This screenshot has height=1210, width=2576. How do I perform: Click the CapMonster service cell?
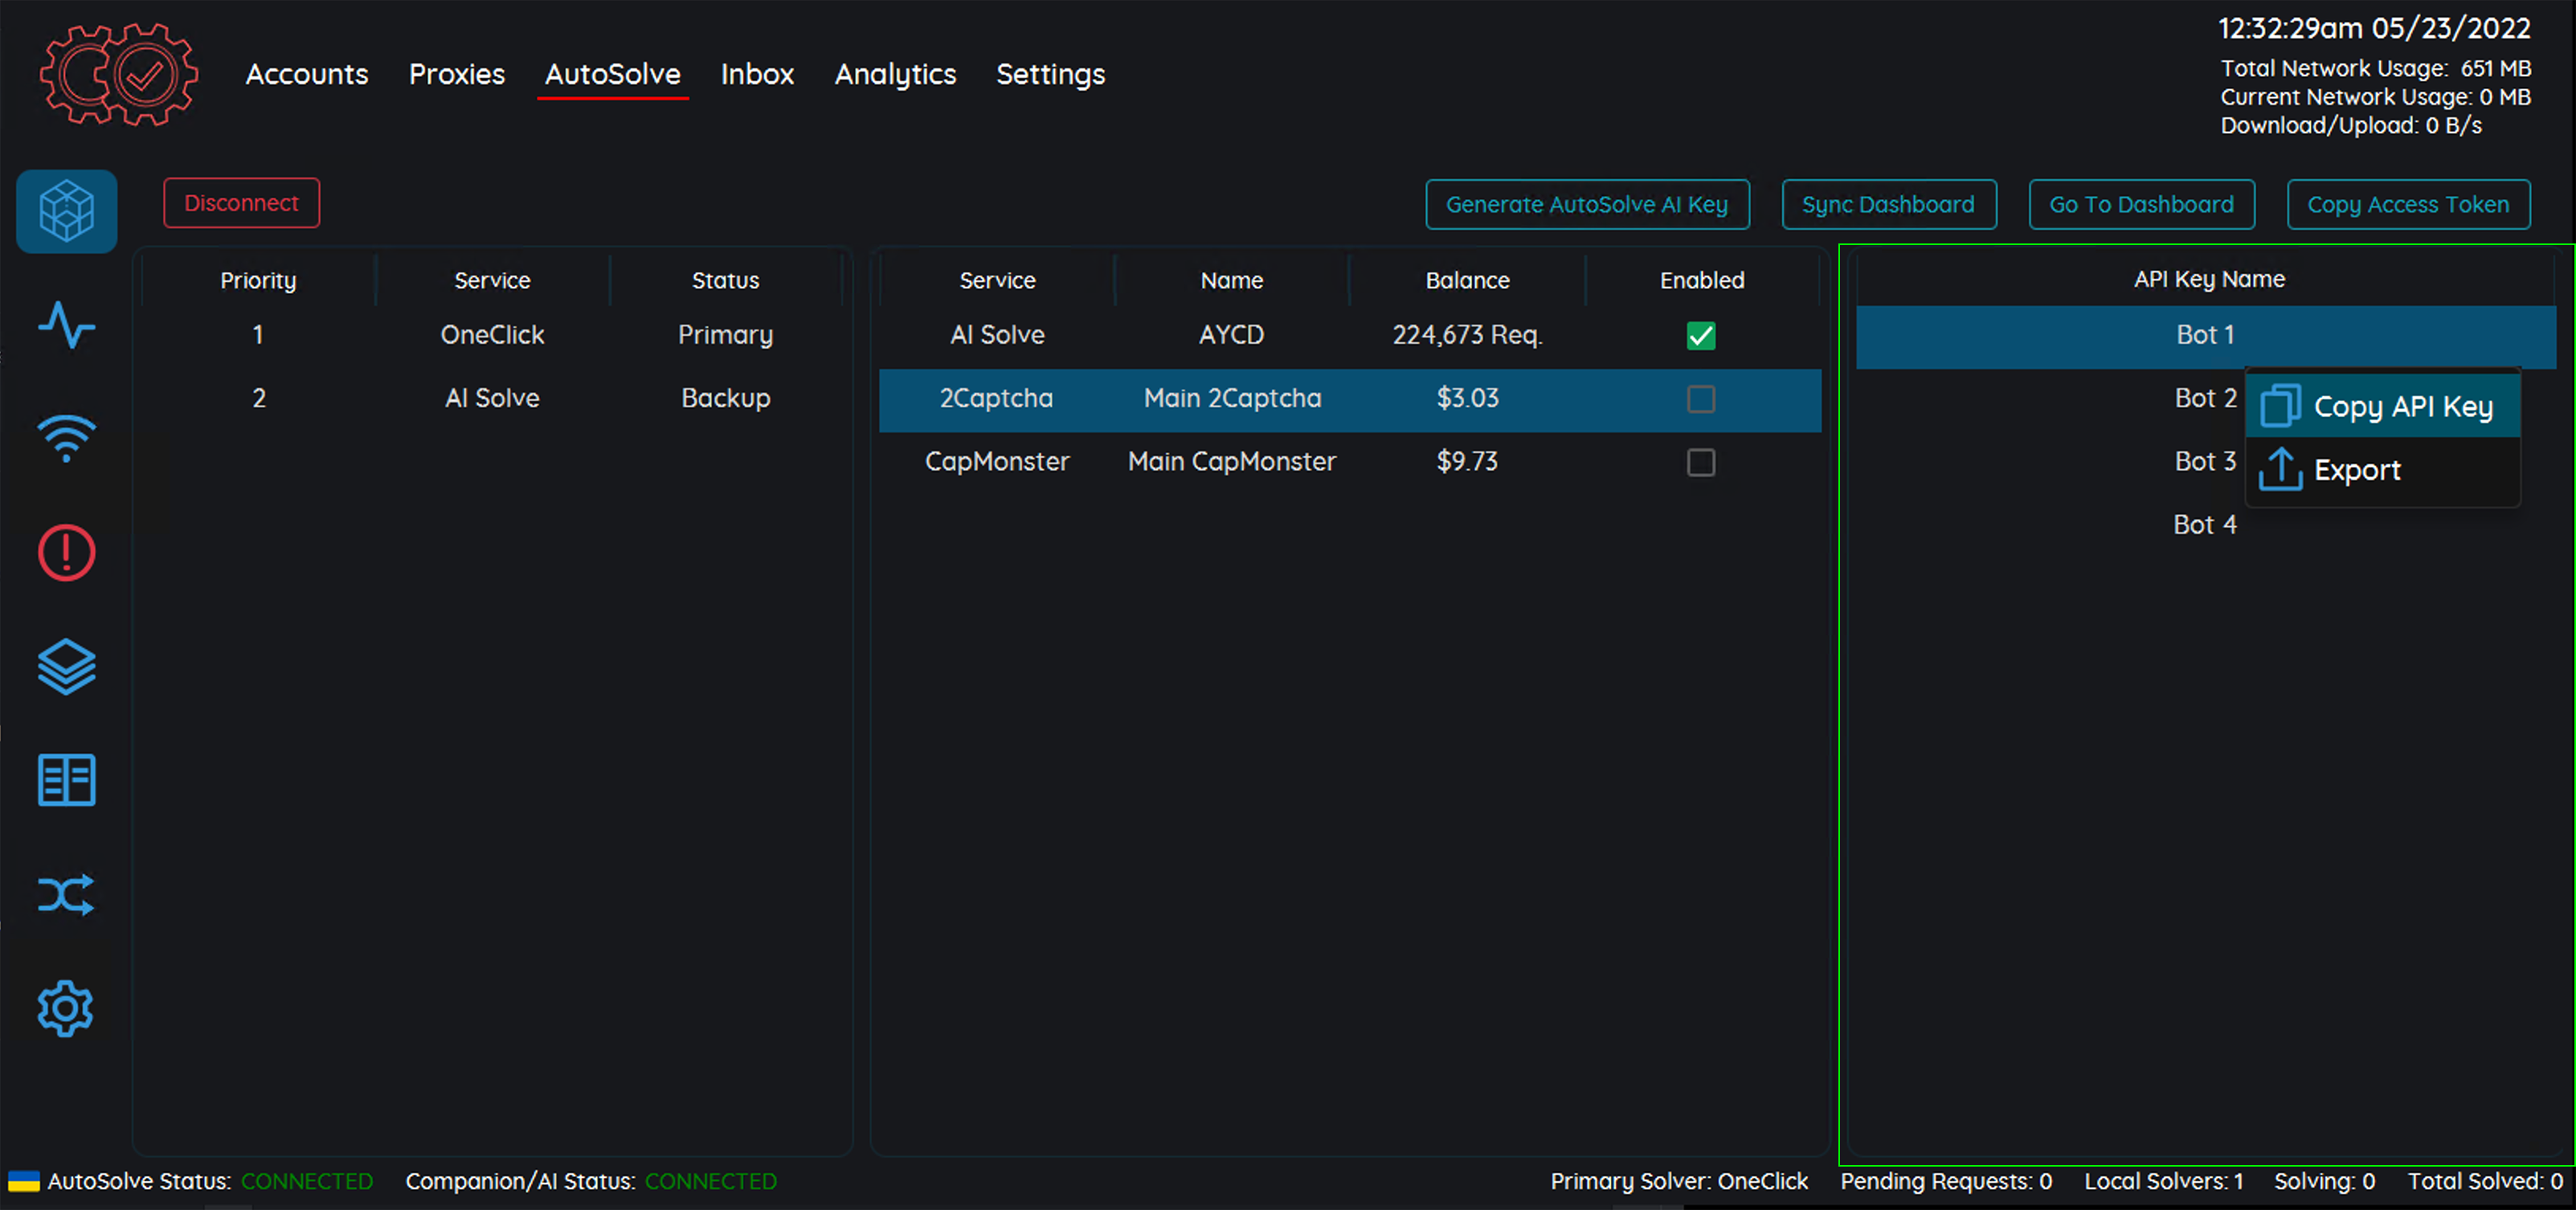tap(997, 461)
